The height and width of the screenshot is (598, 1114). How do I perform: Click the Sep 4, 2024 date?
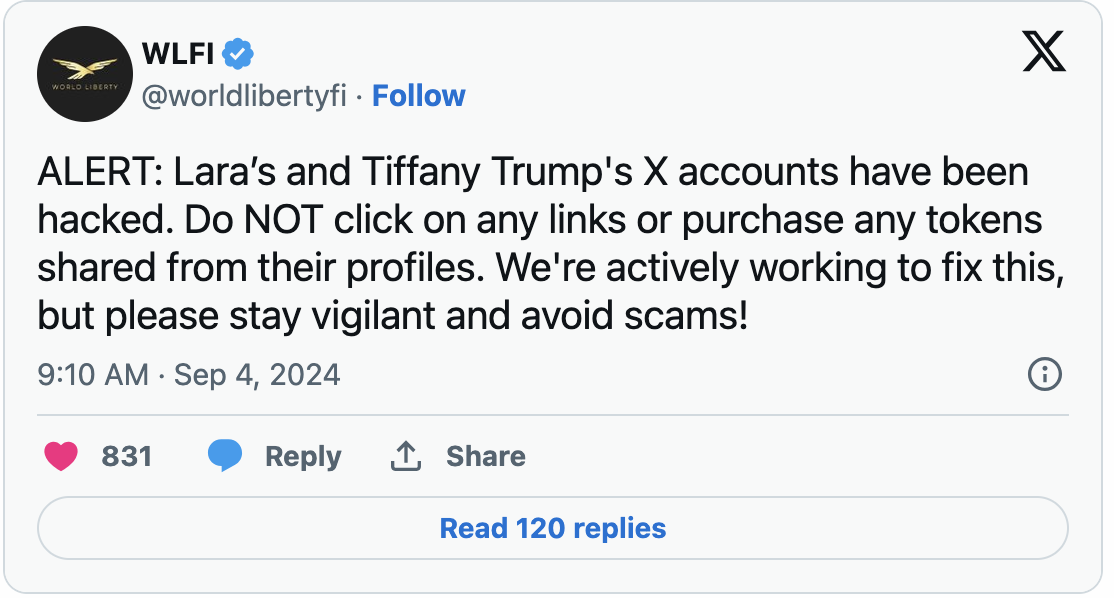click(257, 375)
